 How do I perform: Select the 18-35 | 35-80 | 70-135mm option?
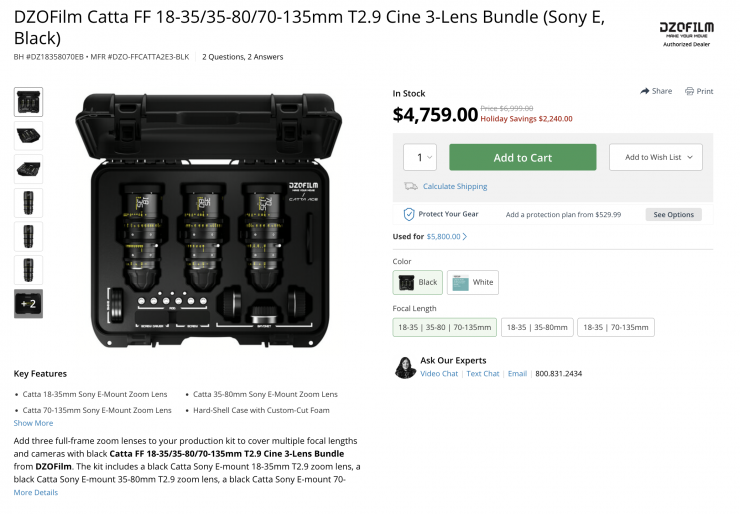tap(444, 327)
